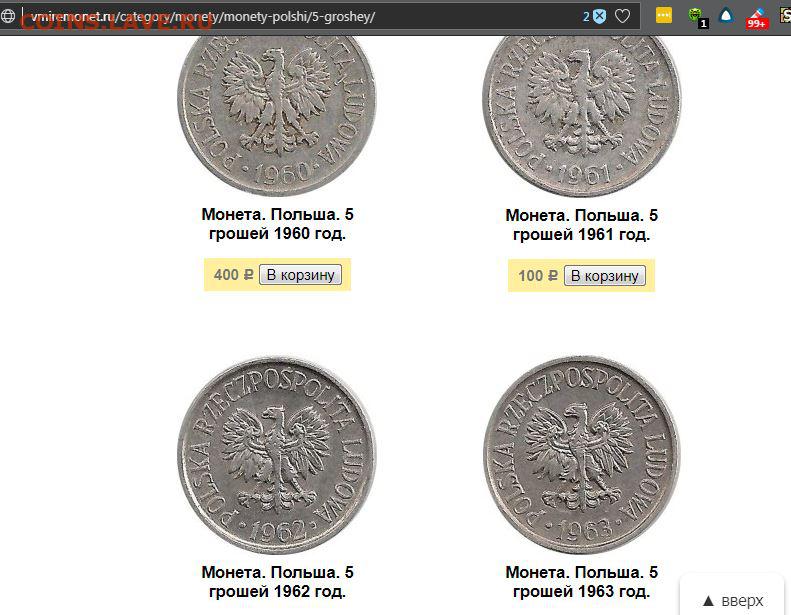
Task: Open the 5 грошей 1963 год title link
Action: coord(582,582)
